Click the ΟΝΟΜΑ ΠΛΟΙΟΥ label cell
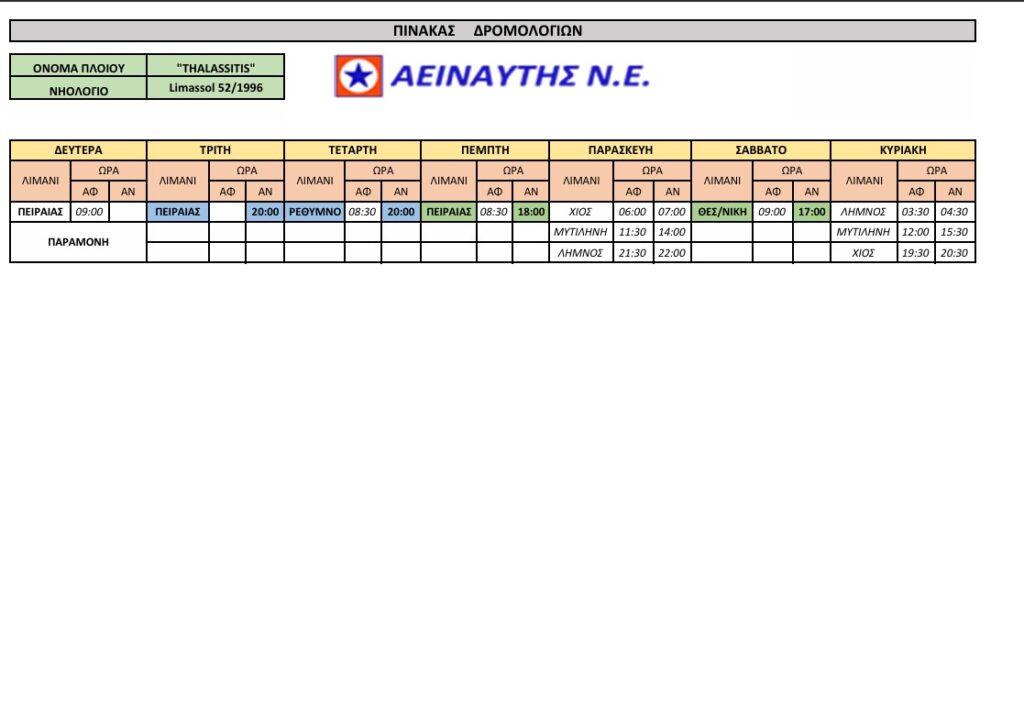The image size is (1024, 728). (78, 67)
